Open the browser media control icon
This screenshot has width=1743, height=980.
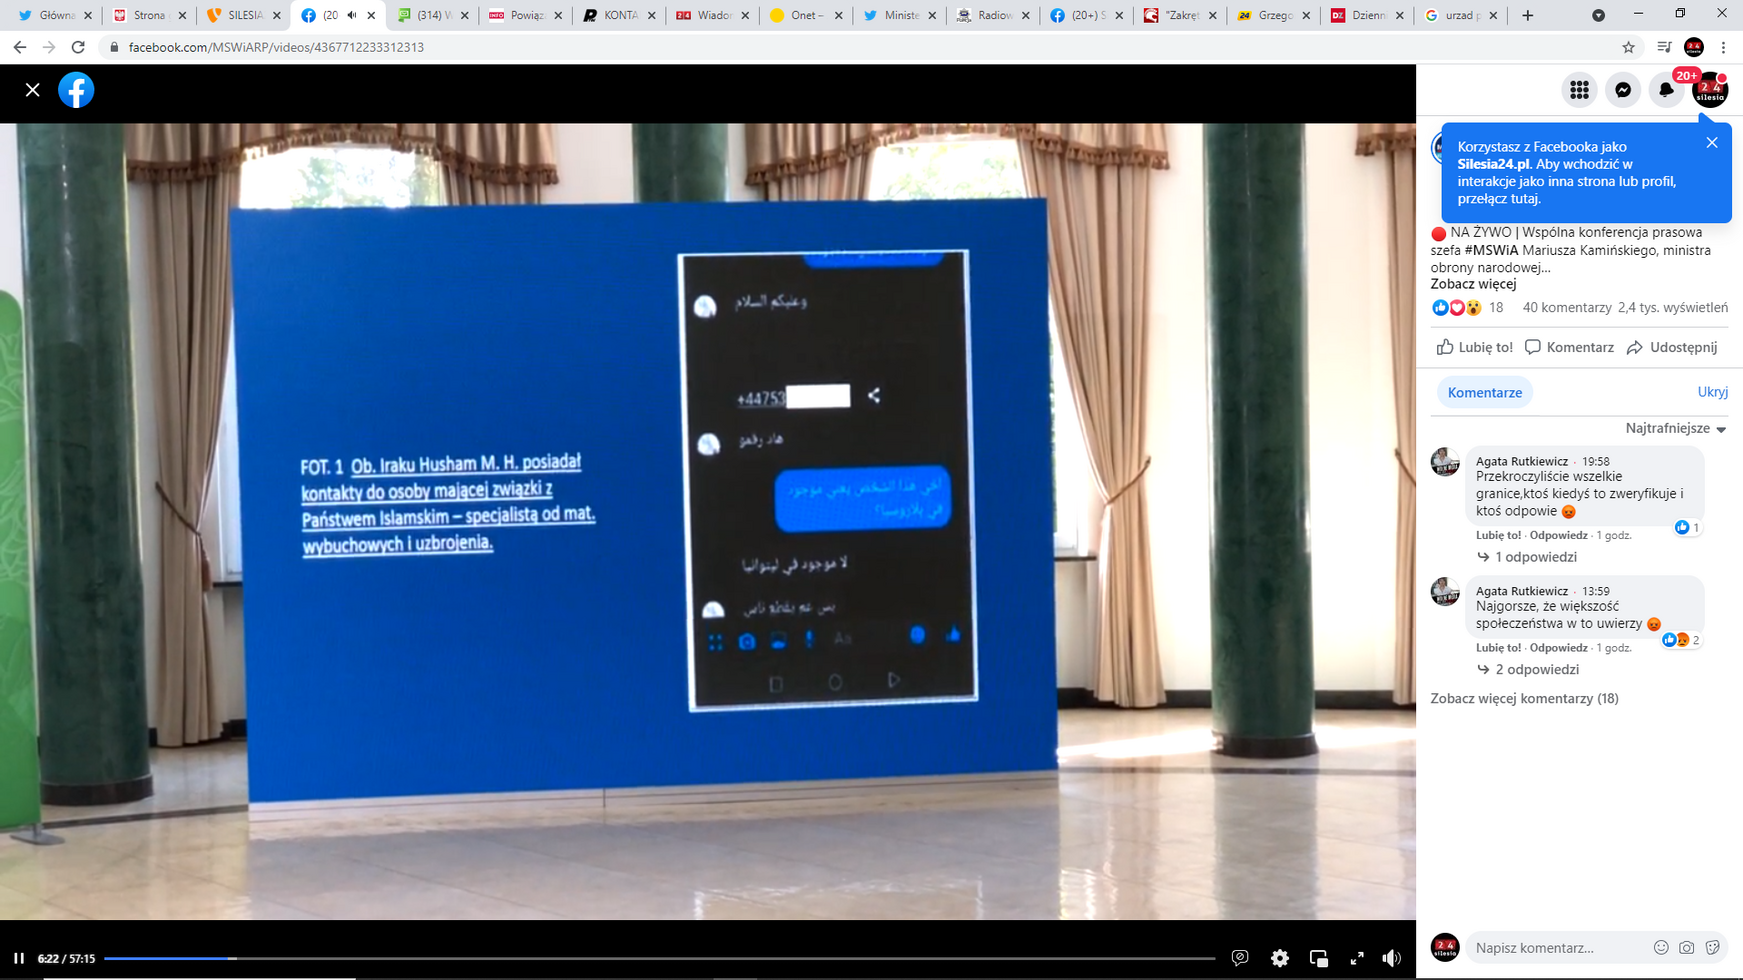(x=1664, y=47)
